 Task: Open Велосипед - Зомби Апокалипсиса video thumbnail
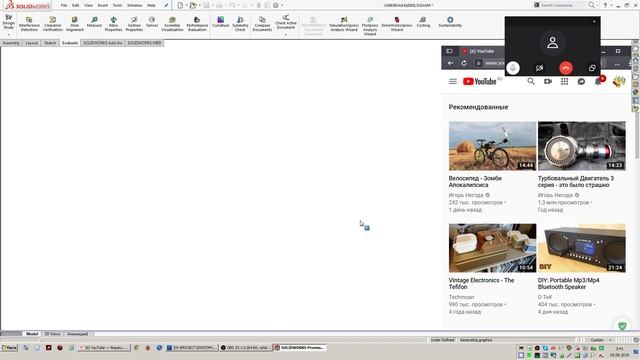click(x=492, y=146)
